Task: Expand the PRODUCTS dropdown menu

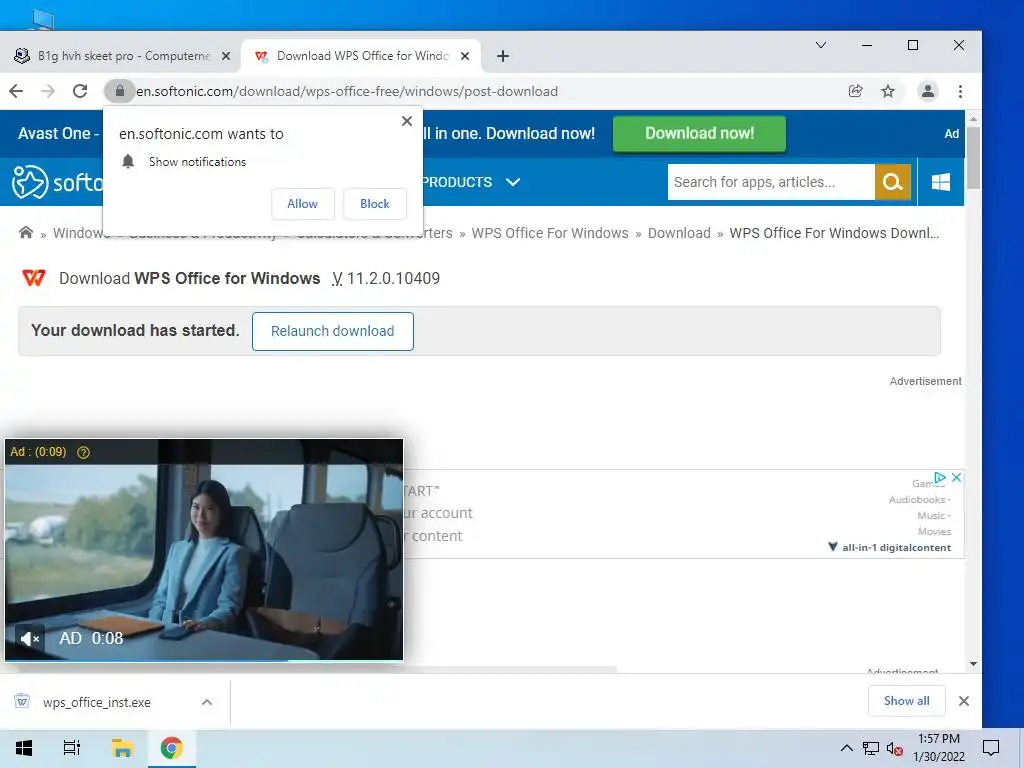Action: tap(470, 182)
